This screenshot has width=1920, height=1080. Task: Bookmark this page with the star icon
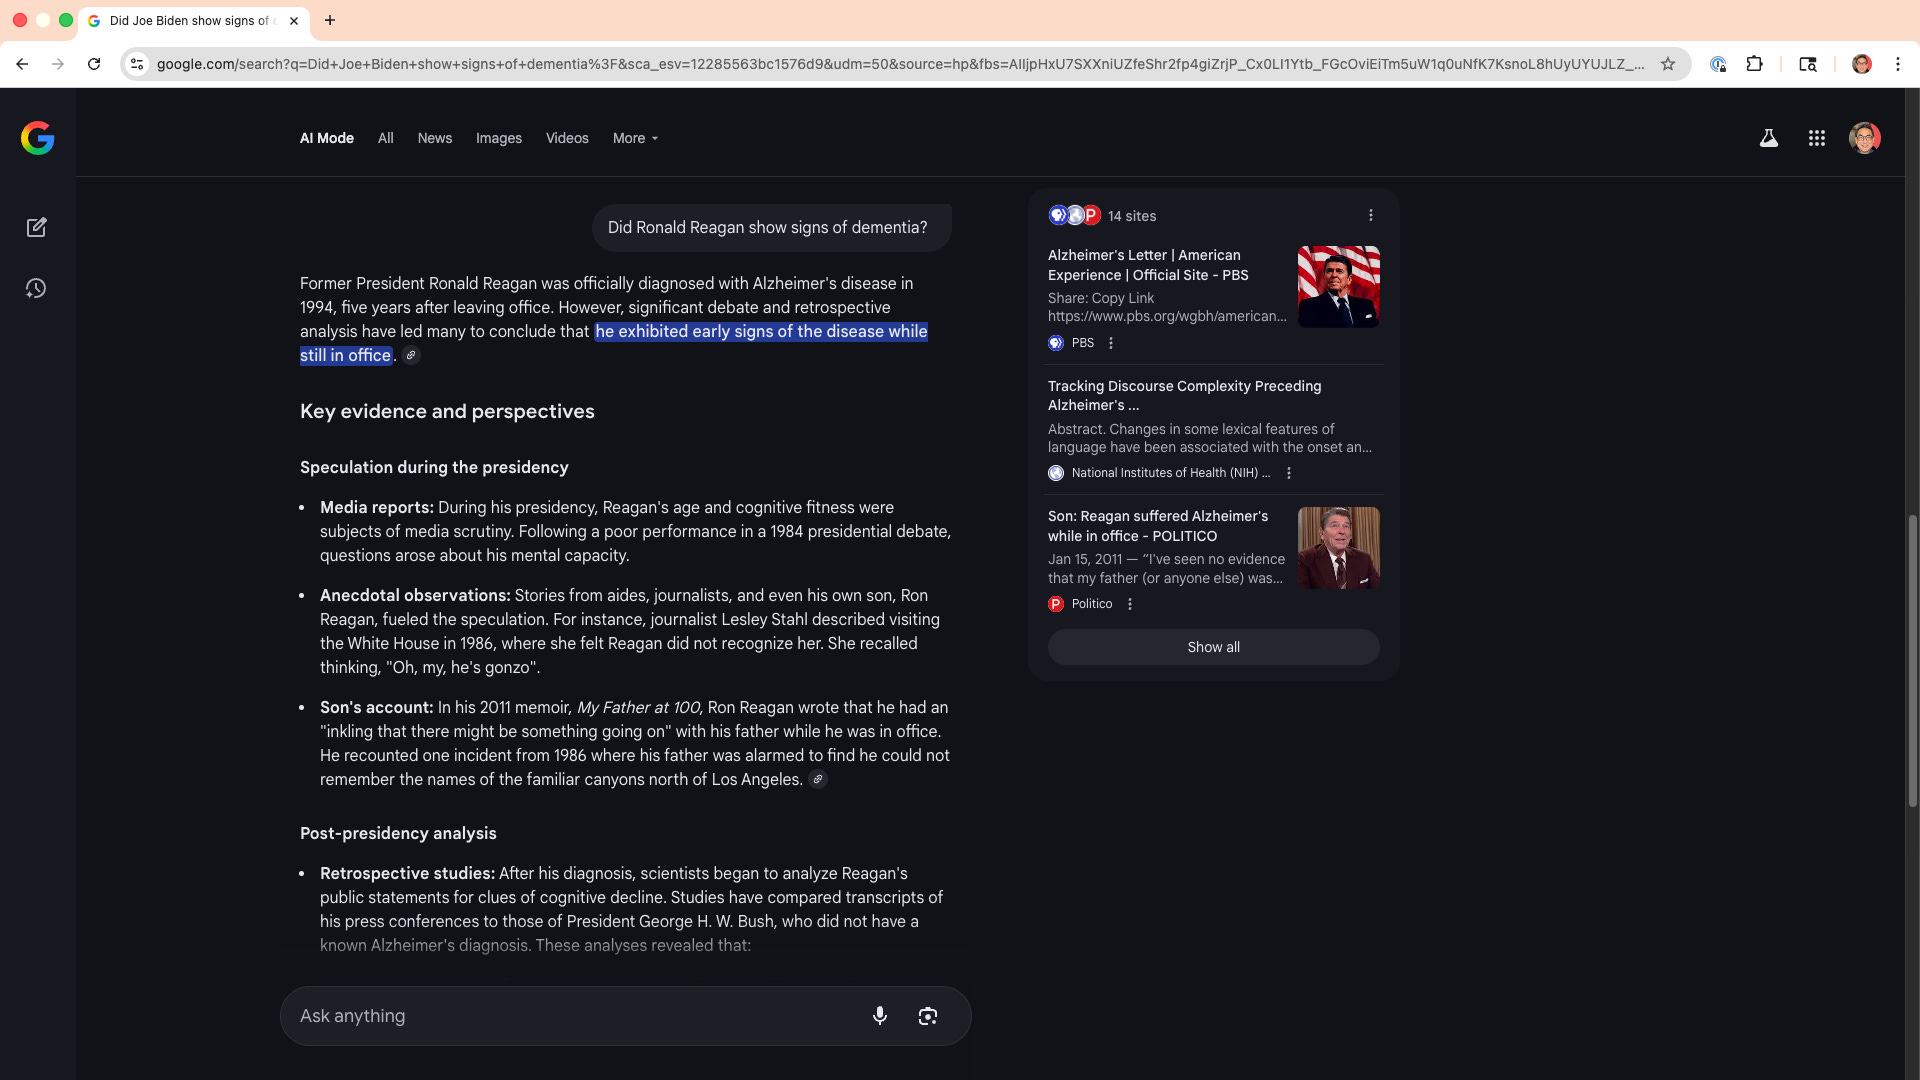[x=1667, y=64]
